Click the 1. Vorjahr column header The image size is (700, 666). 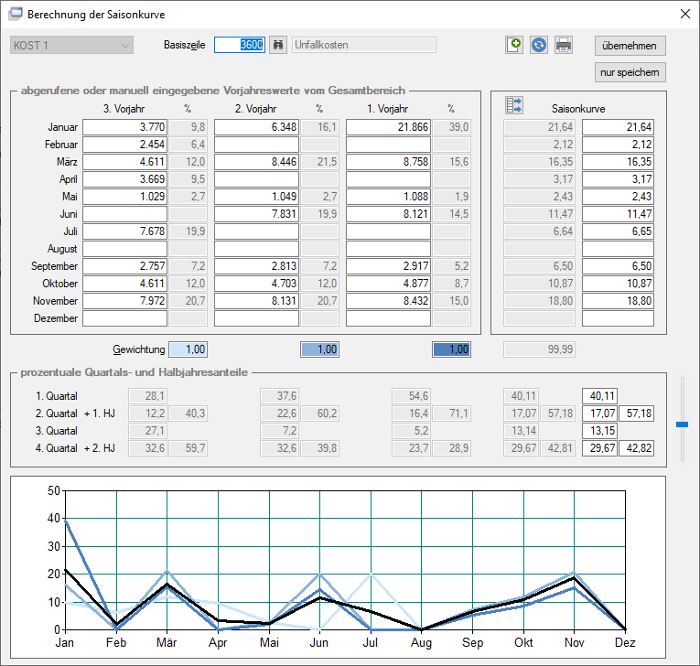coord(388,109)
